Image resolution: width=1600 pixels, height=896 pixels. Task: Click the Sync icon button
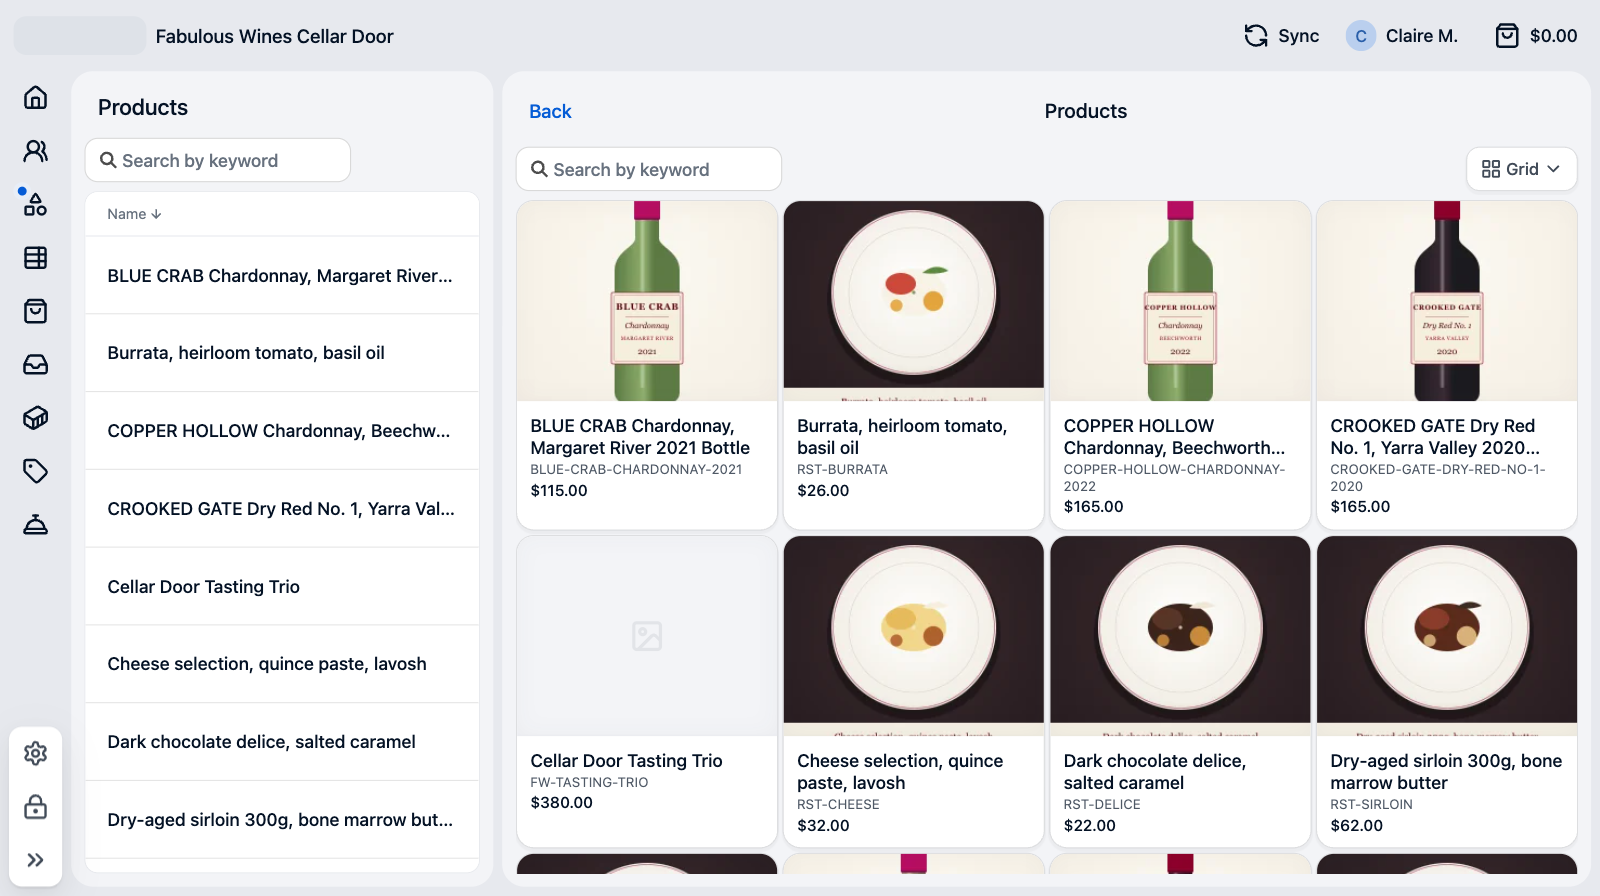point(1281,36)
